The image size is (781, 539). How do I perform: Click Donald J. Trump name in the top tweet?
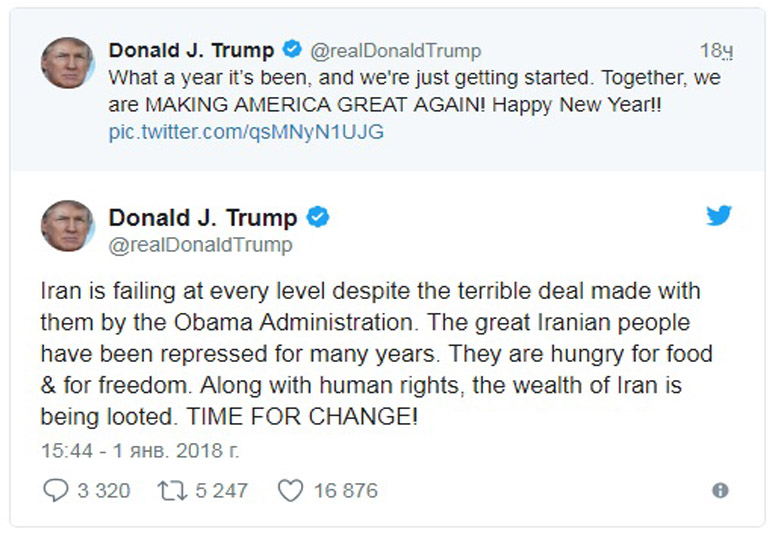[x=190, y=50]
